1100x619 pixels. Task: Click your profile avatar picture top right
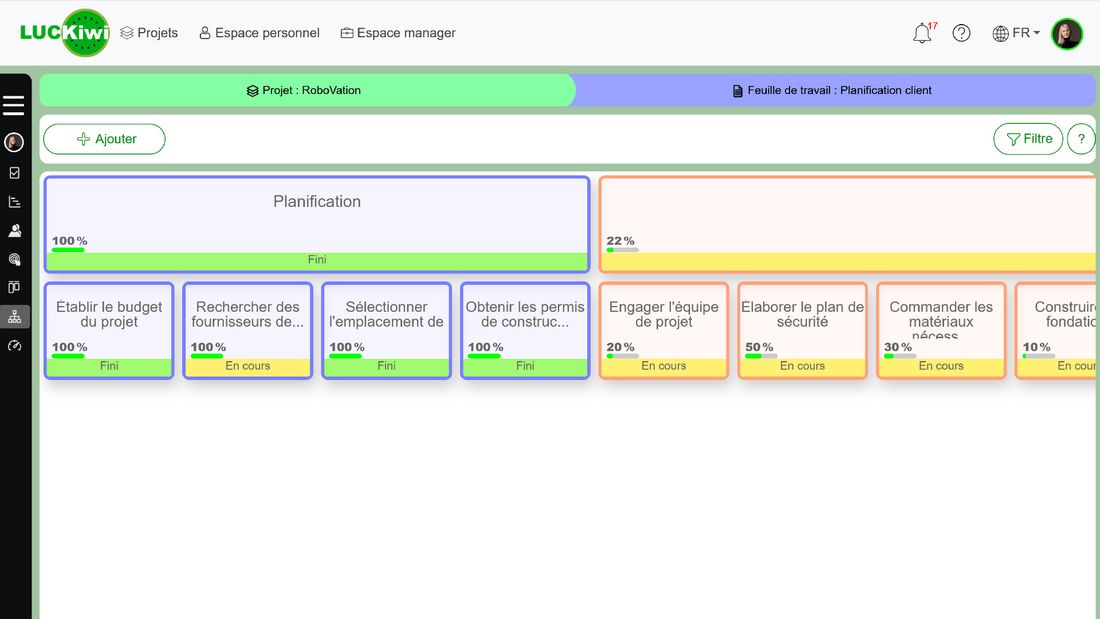(1067, 33)
